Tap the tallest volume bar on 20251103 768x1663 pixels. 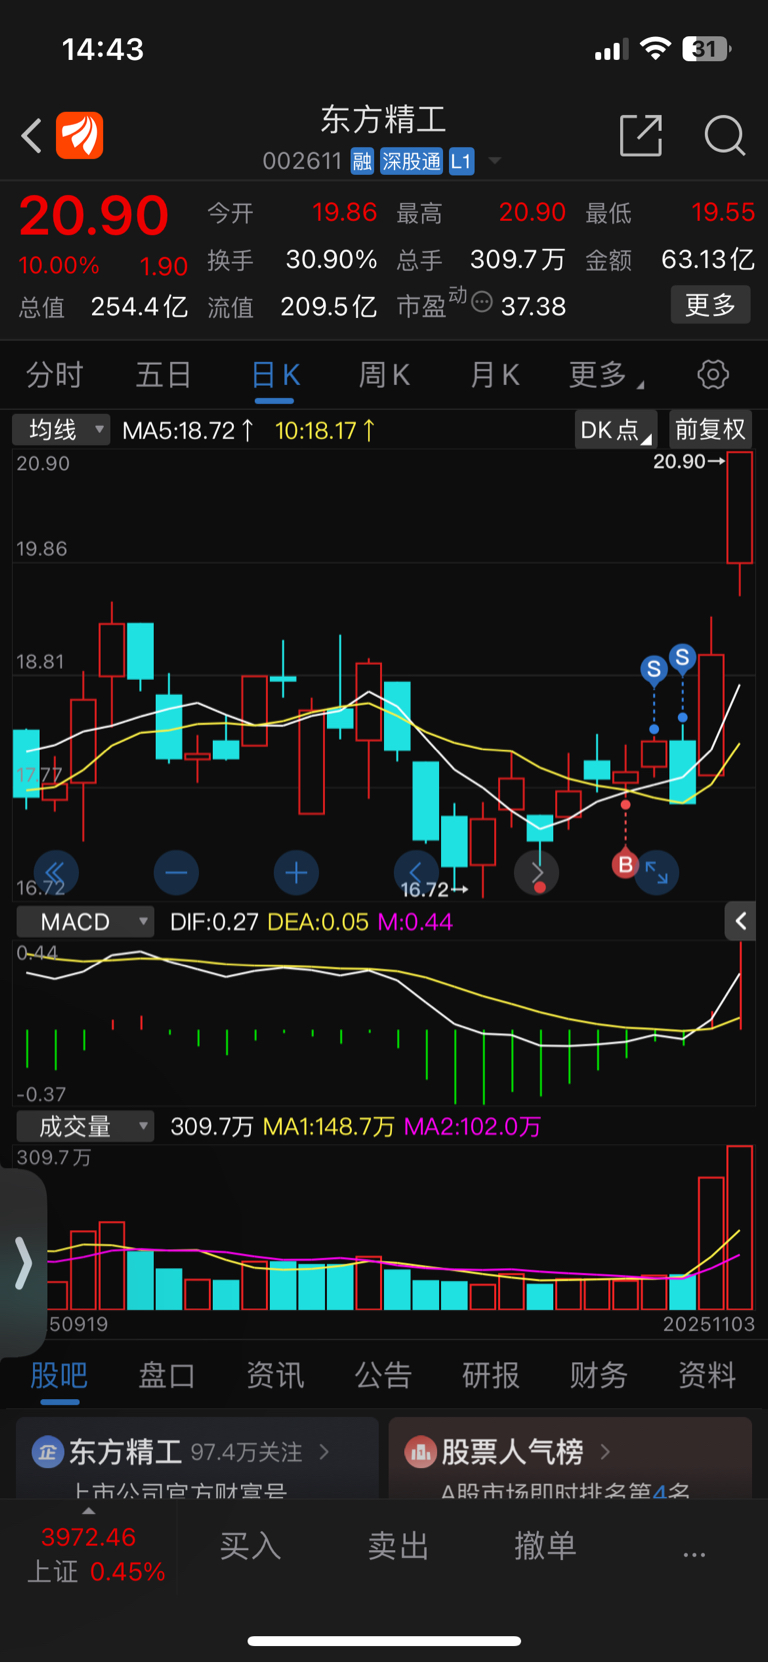pos(740,1228)
